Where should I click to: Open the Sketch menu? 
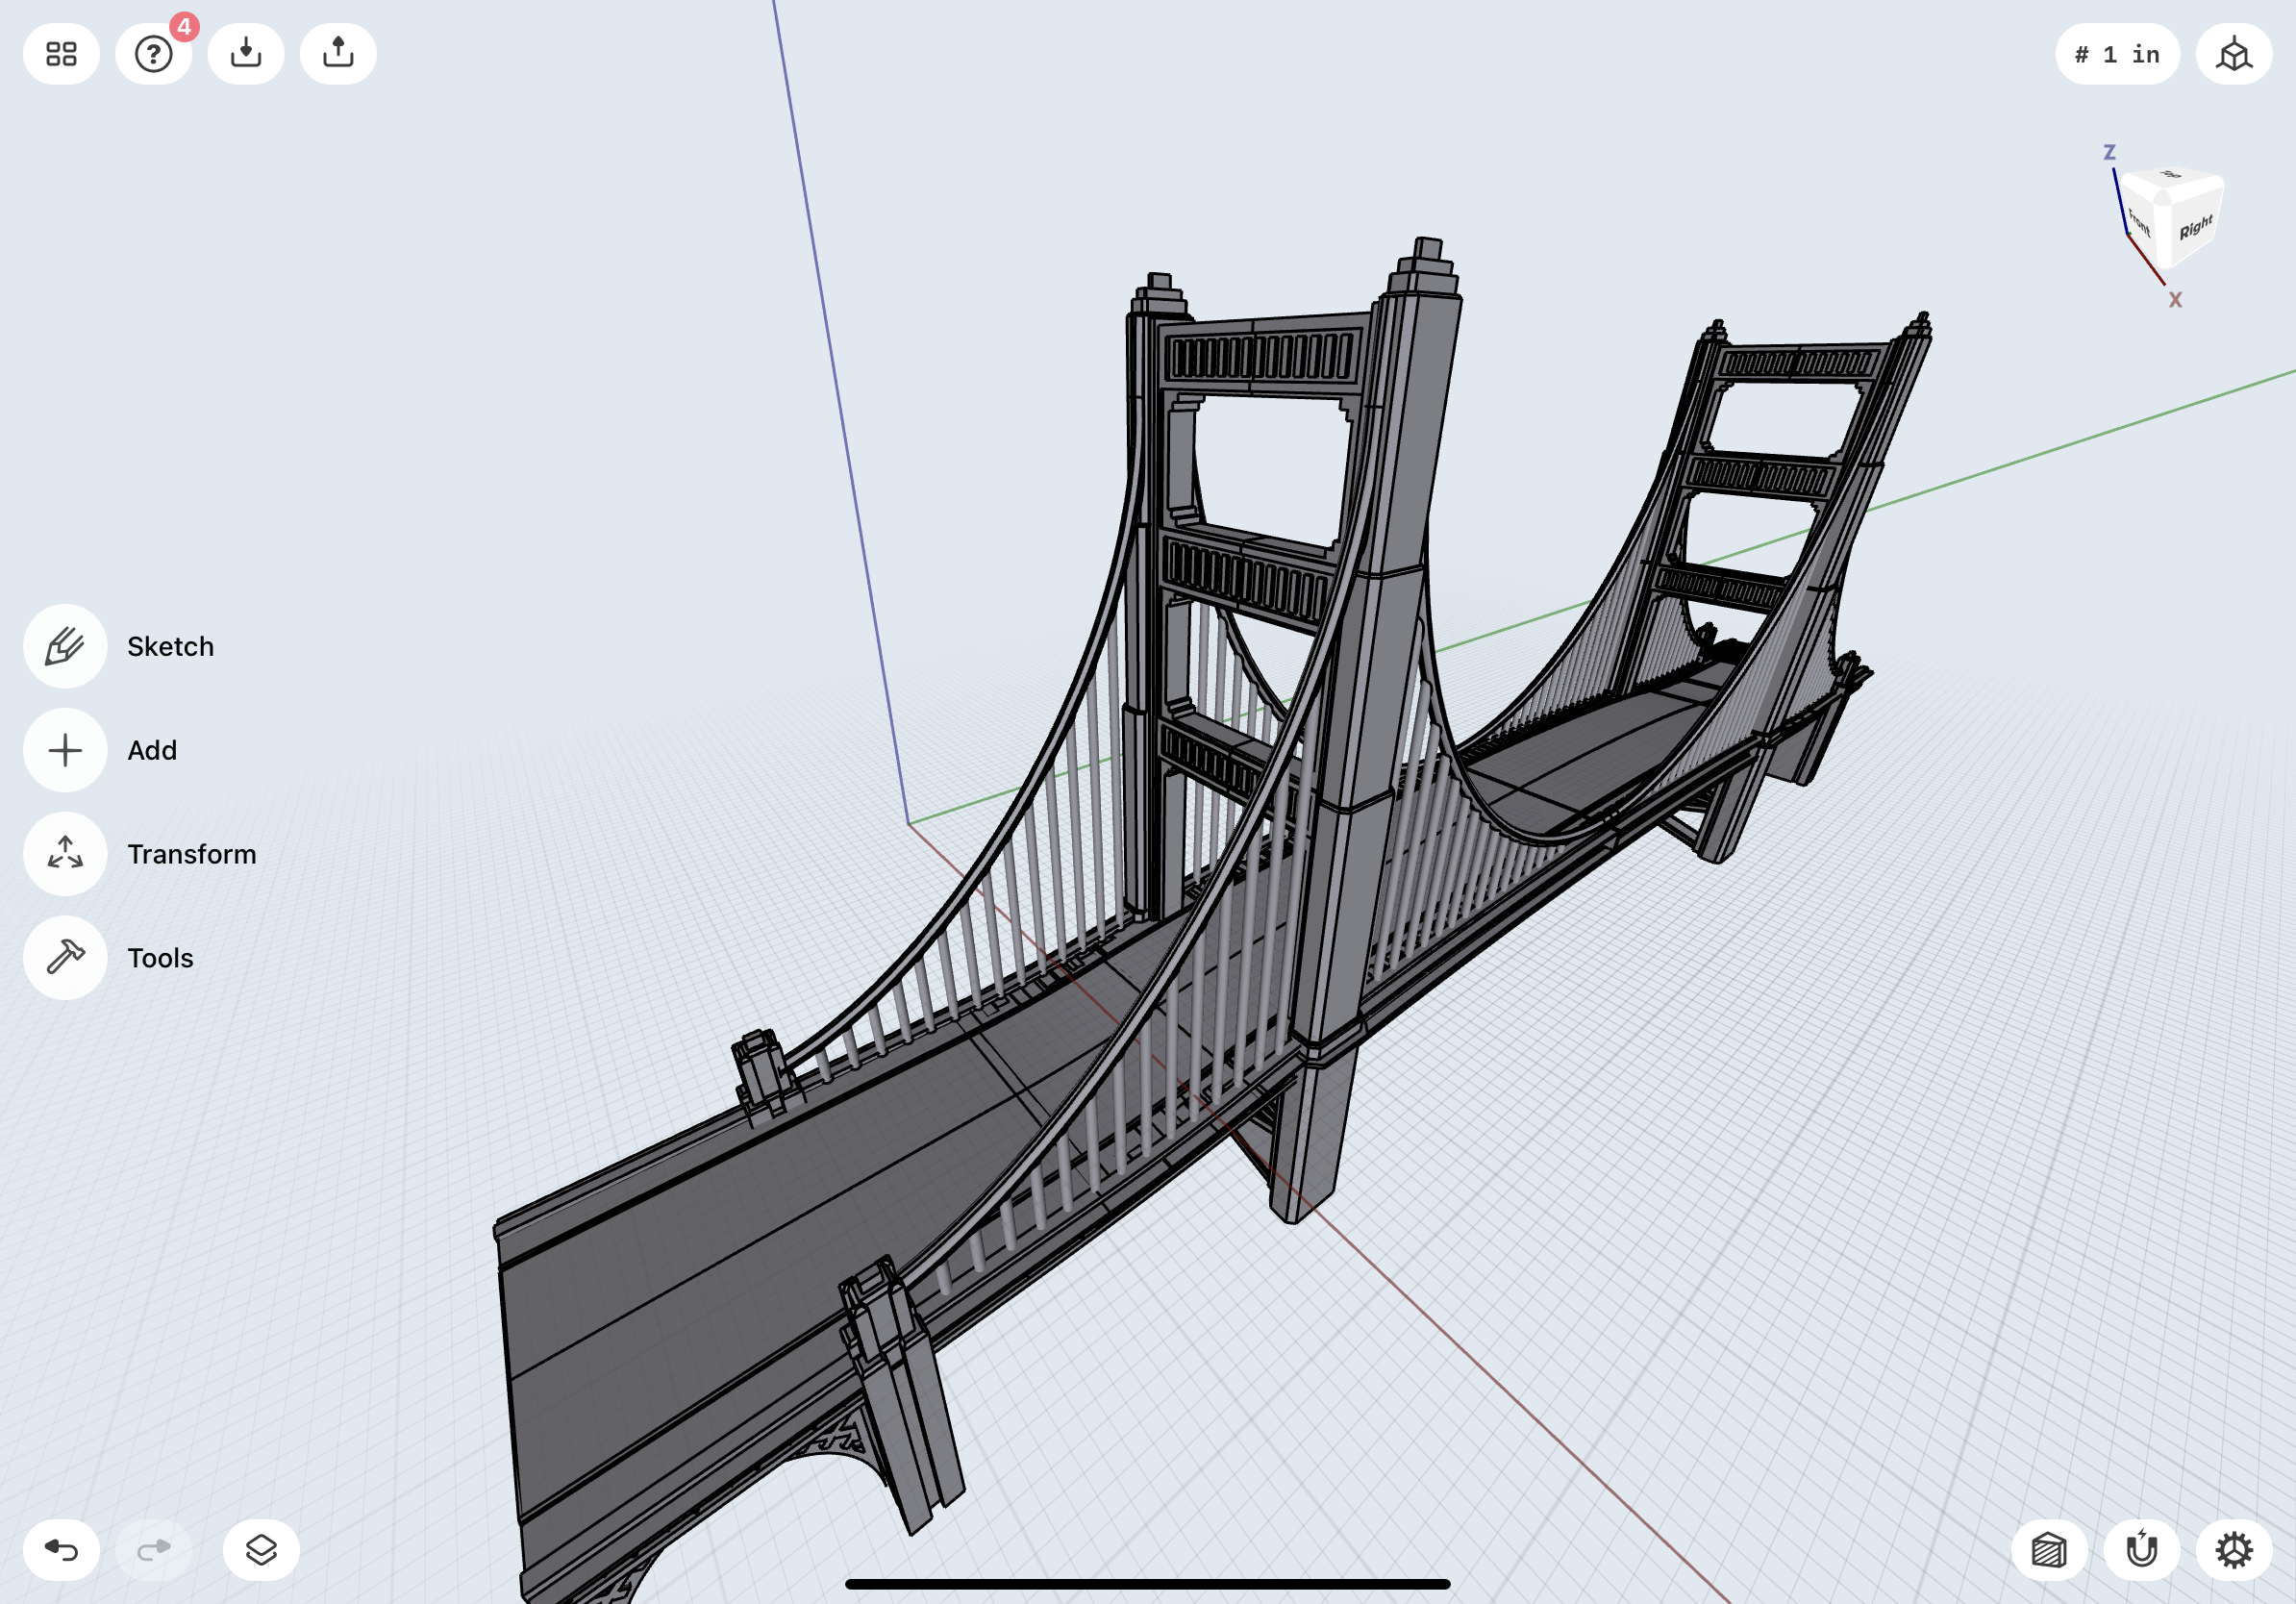pos(66,646)
